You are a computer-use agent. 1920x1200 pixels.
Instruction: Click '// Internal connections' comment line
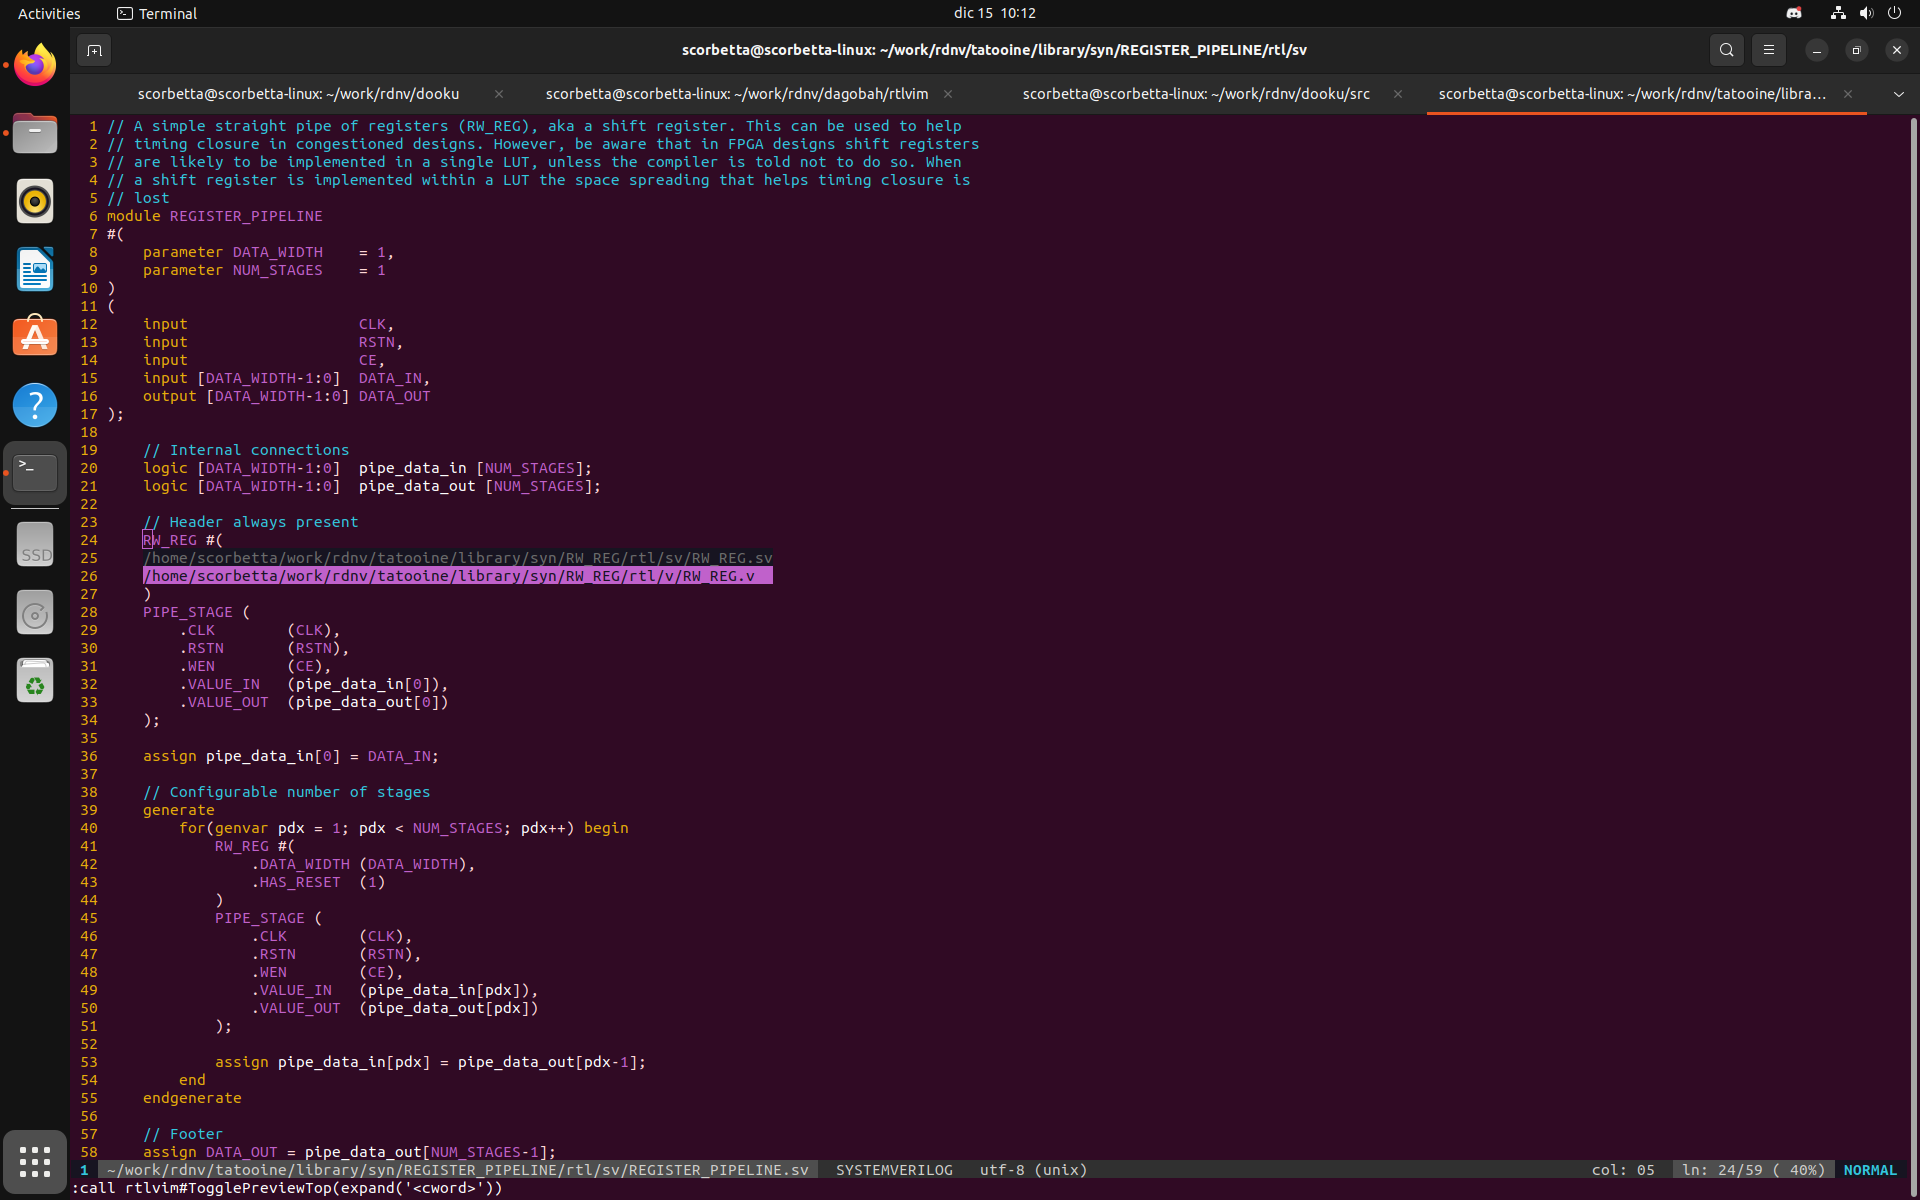(246, 450)
